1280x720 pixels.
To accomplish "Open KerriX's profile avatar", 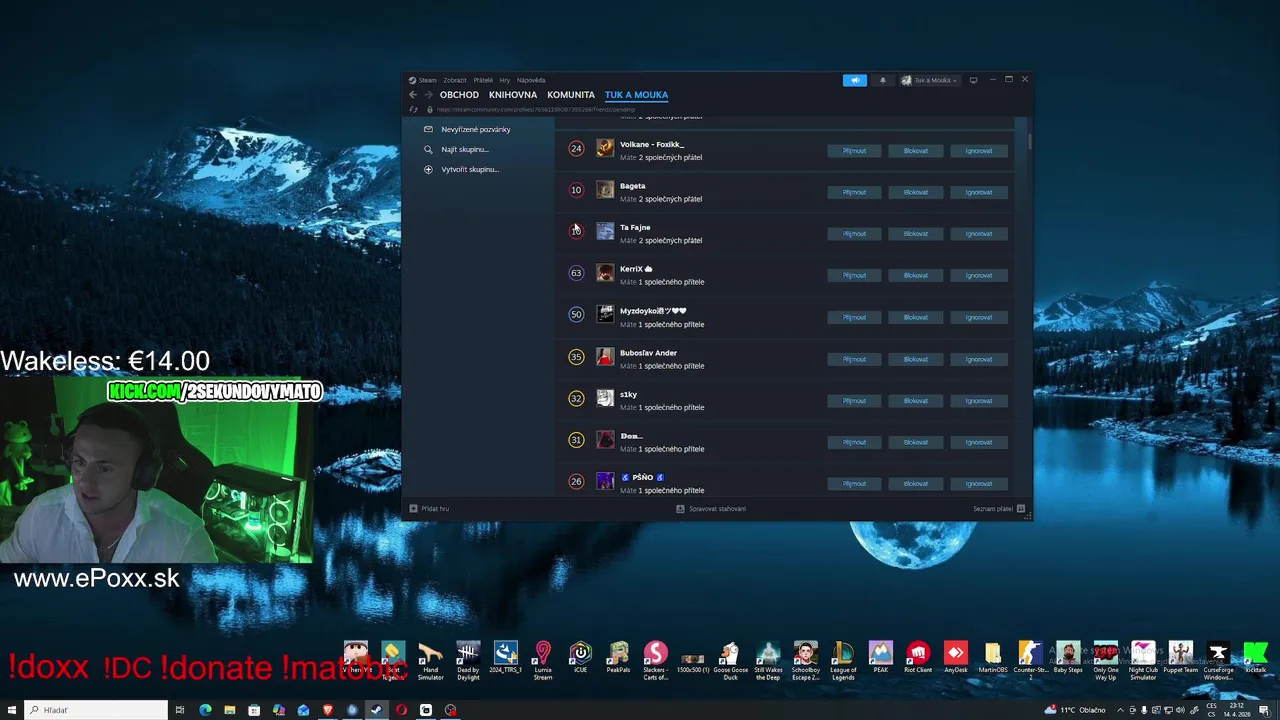I will (605, 273).
